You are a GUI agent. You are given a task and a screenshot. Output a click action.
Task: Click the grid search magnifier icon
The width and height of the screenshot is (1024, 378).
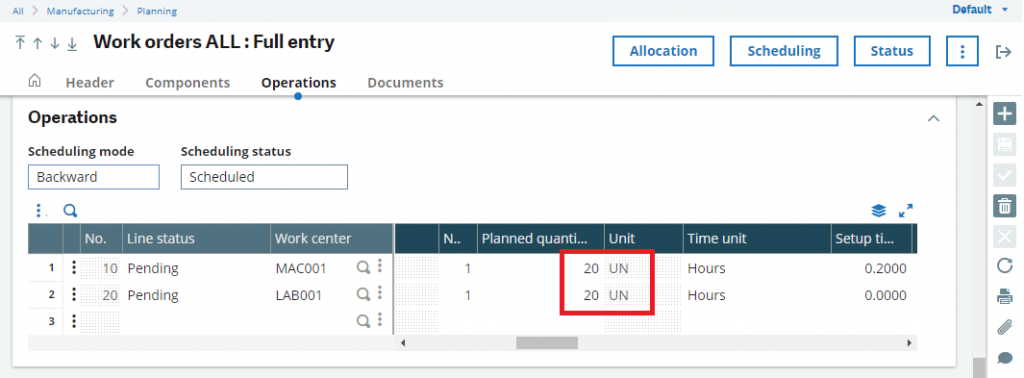70,210
